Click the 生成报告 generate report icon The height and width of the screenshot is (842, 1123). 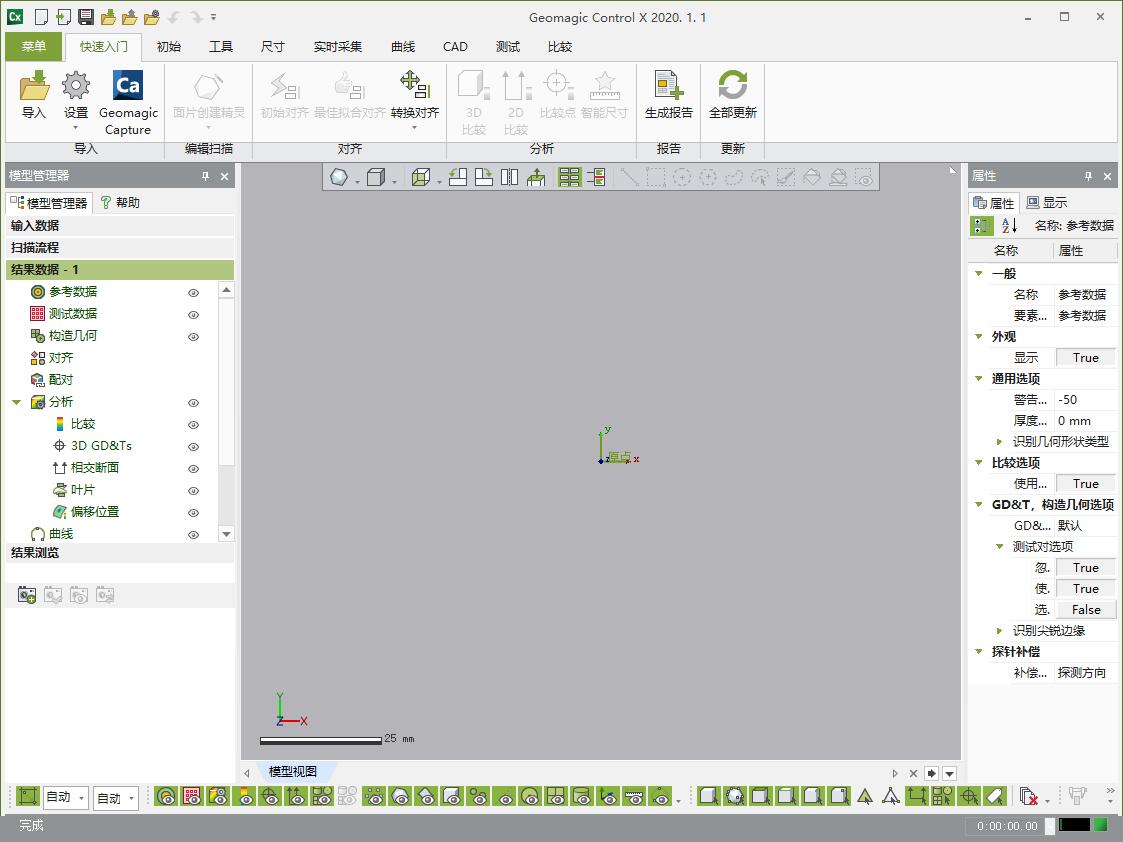[x=668, y=86]
